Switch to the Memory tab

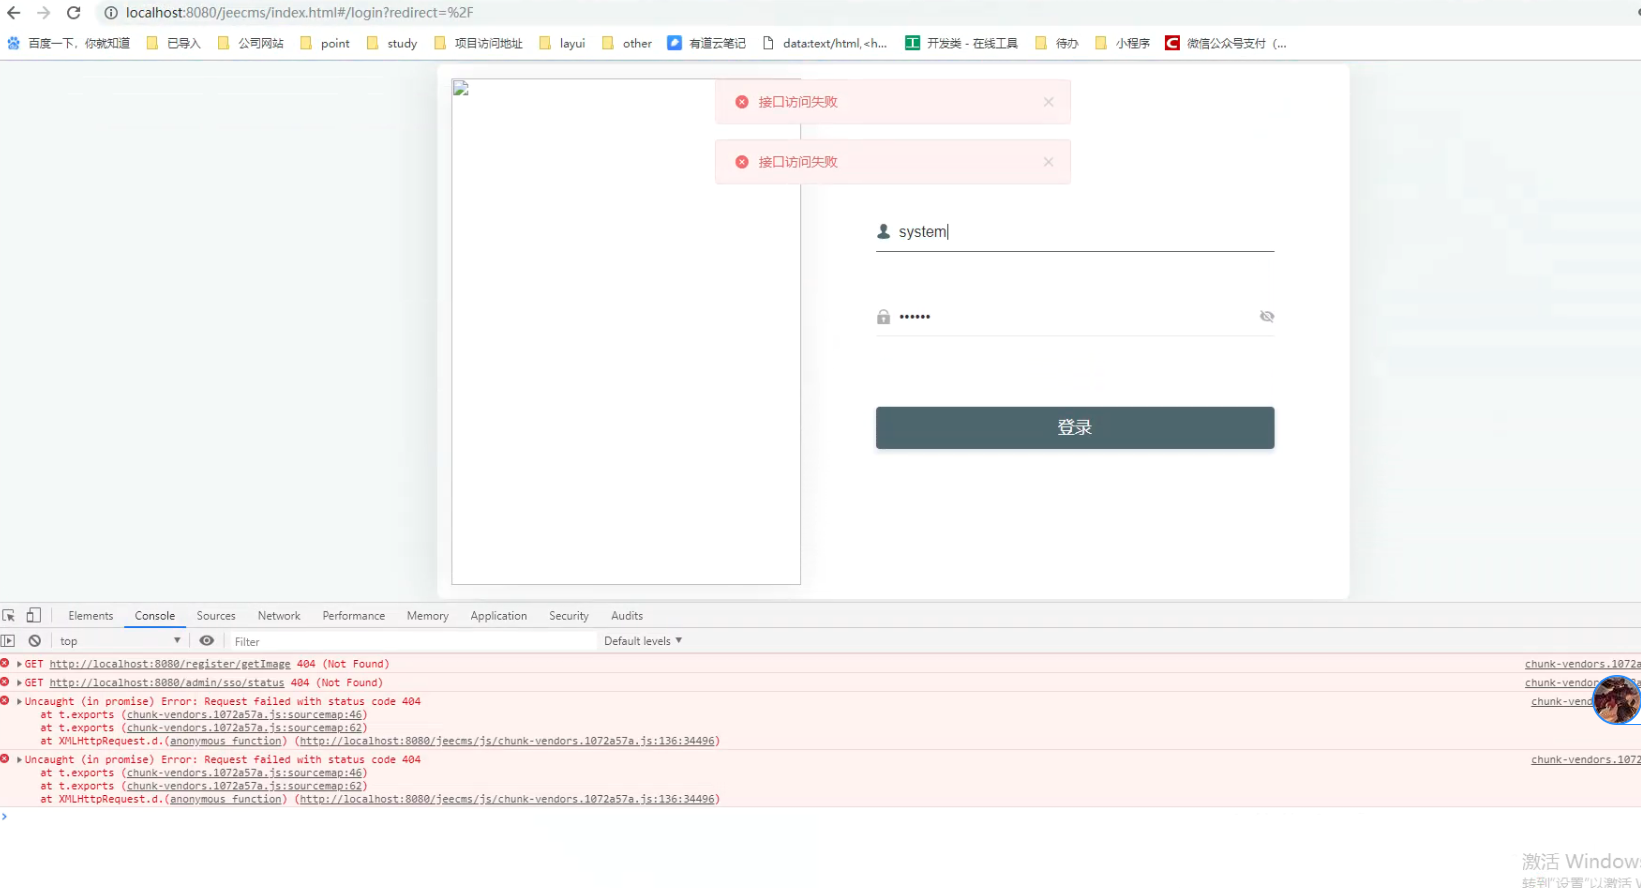pos(428,616)
